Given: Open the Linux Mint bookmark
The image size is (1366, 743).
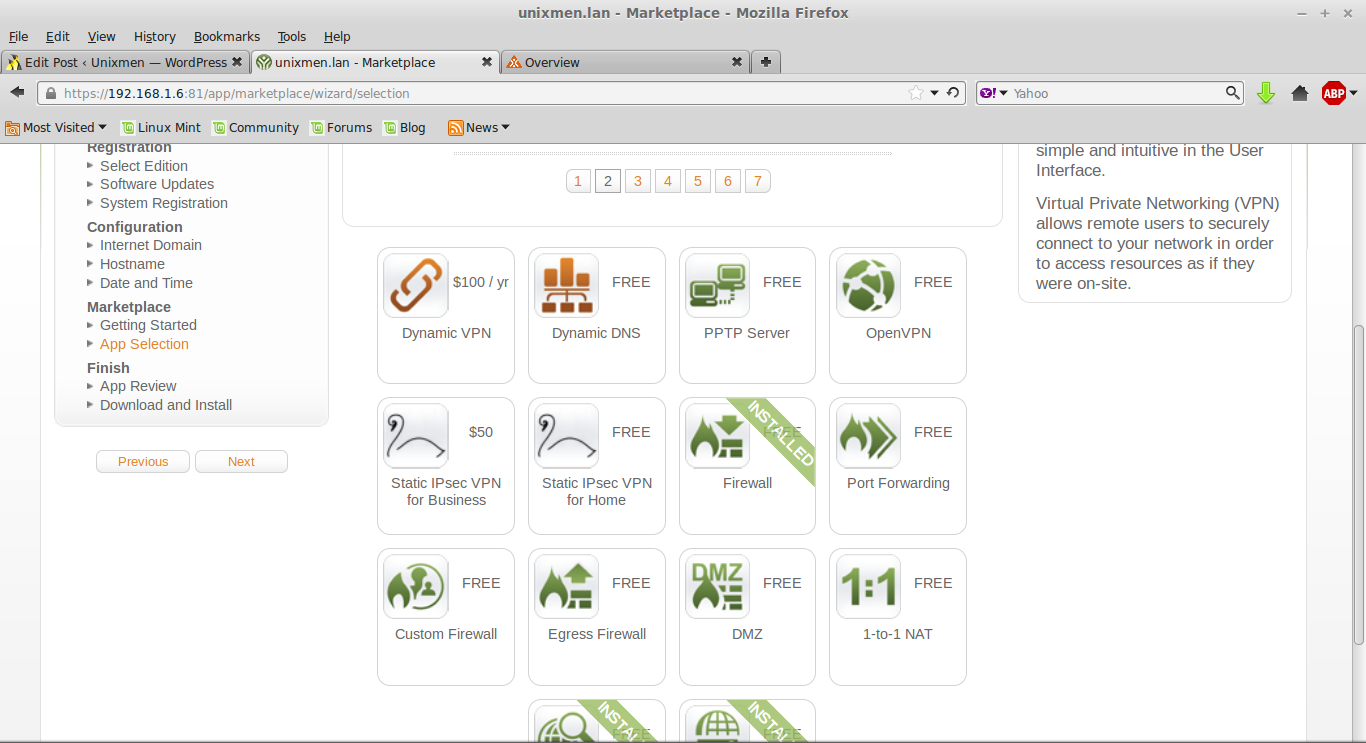Looking at the screenshot, I should (161, 127).
